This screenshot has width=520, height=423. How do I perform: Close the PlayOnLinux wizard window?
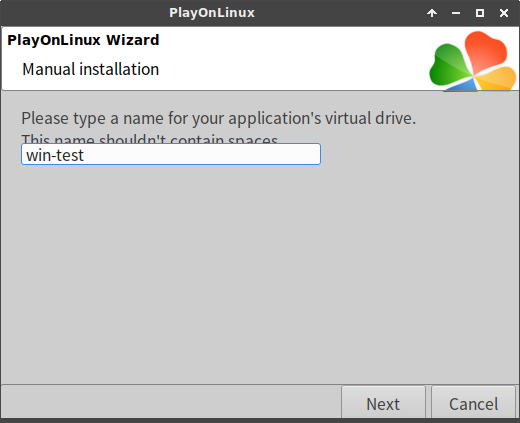point(504,13)
